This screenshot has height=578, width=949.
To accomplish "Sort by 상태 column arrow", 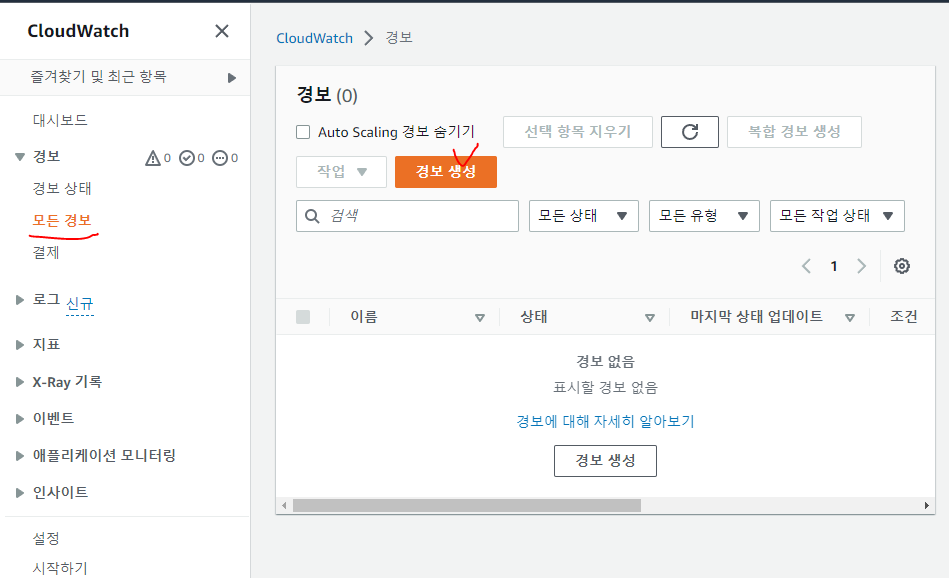I will 650,318.
